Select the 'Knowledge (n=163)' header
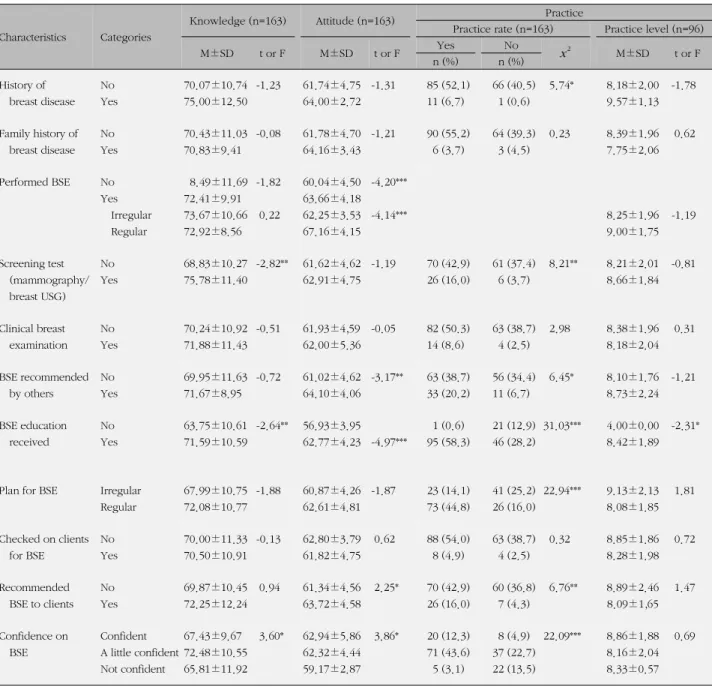This screenshot has width=712, height=687. (238, 21)
